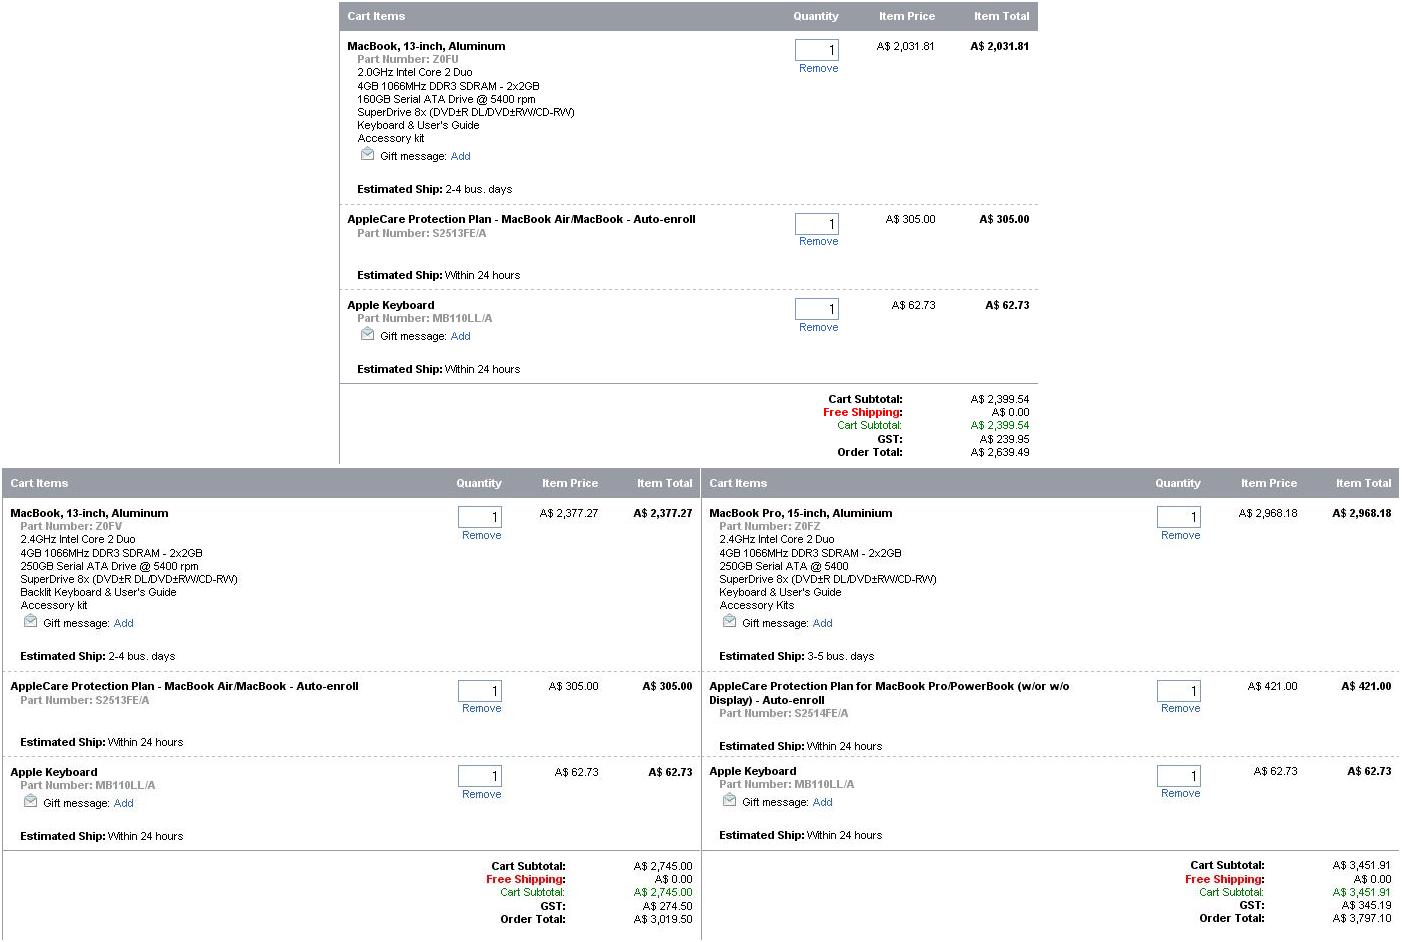This screenshot has height=942, width=1402.
Task: Click Order Total A$ 3,797.10
Action: [x=1361, y=918]
